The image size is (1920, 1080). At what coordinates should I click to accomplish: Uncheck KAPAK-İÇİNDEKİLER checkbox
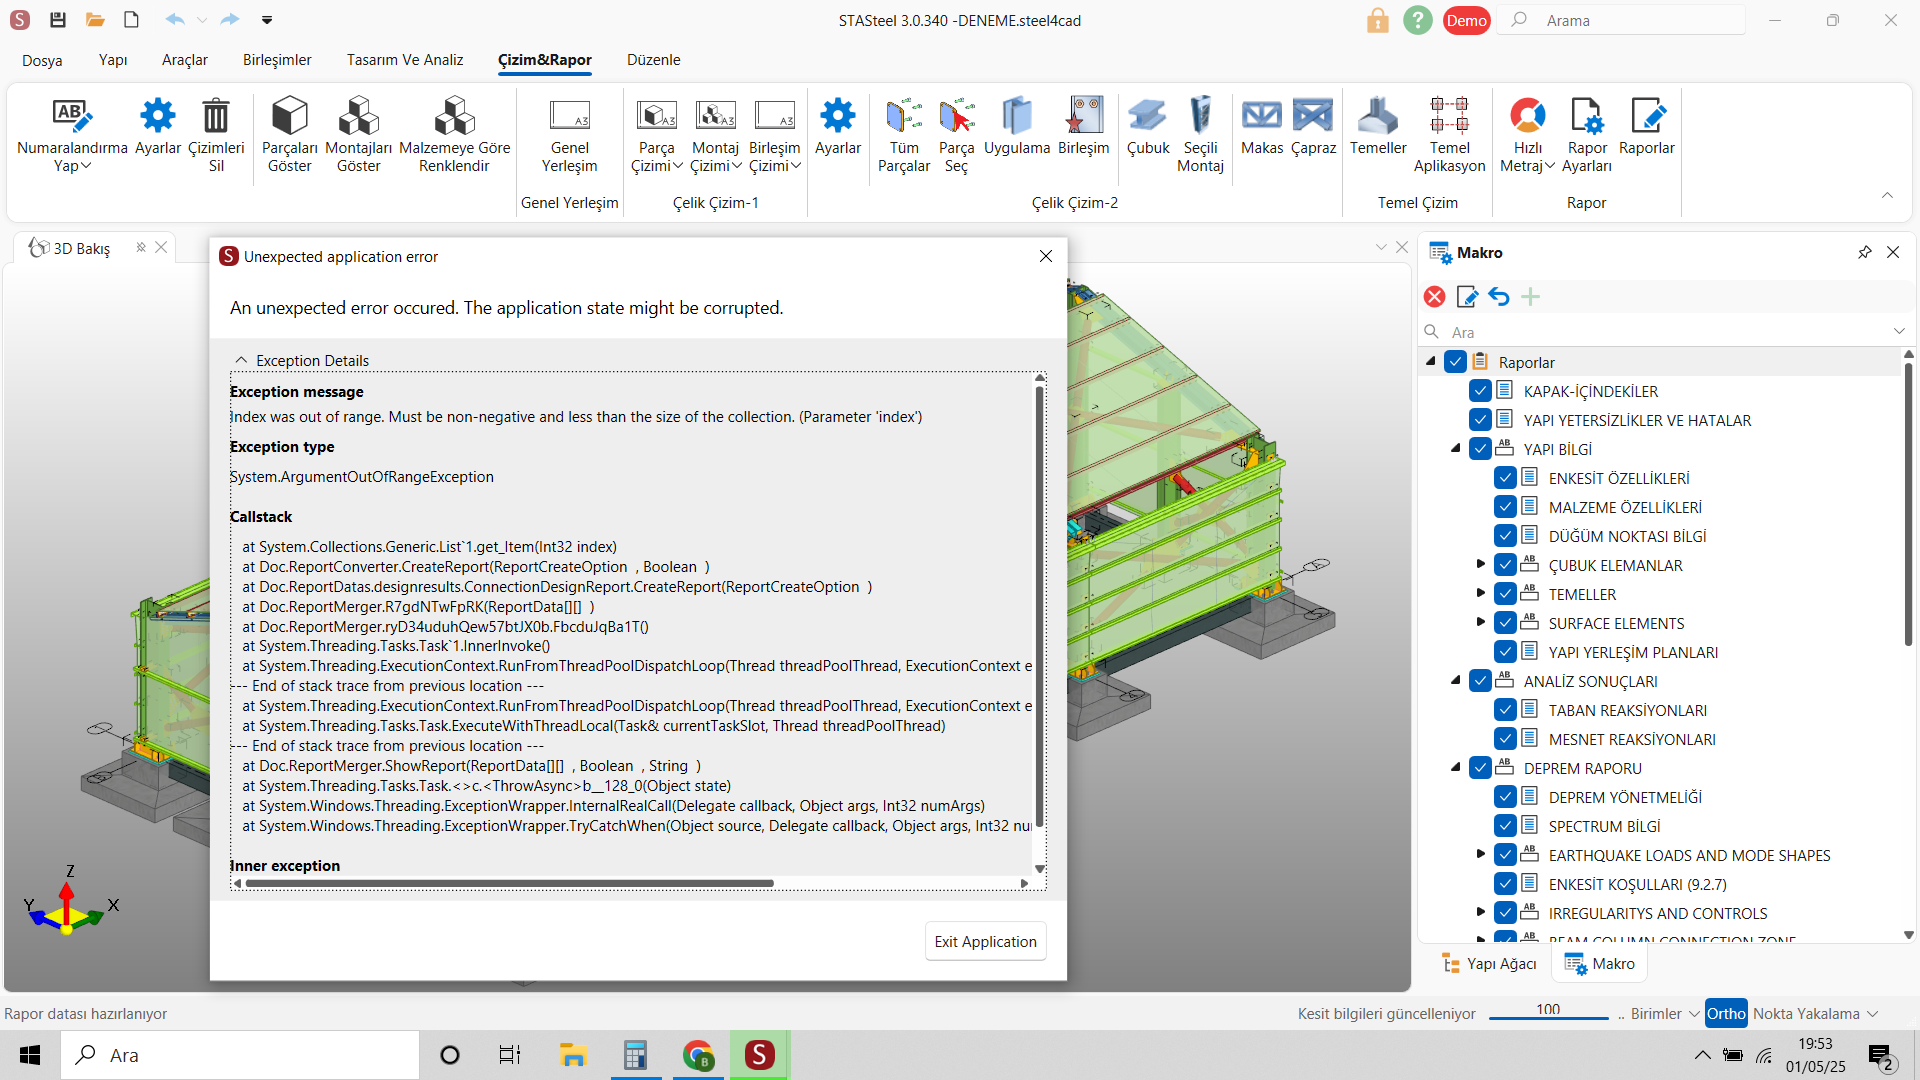[x=1480, y=391]
